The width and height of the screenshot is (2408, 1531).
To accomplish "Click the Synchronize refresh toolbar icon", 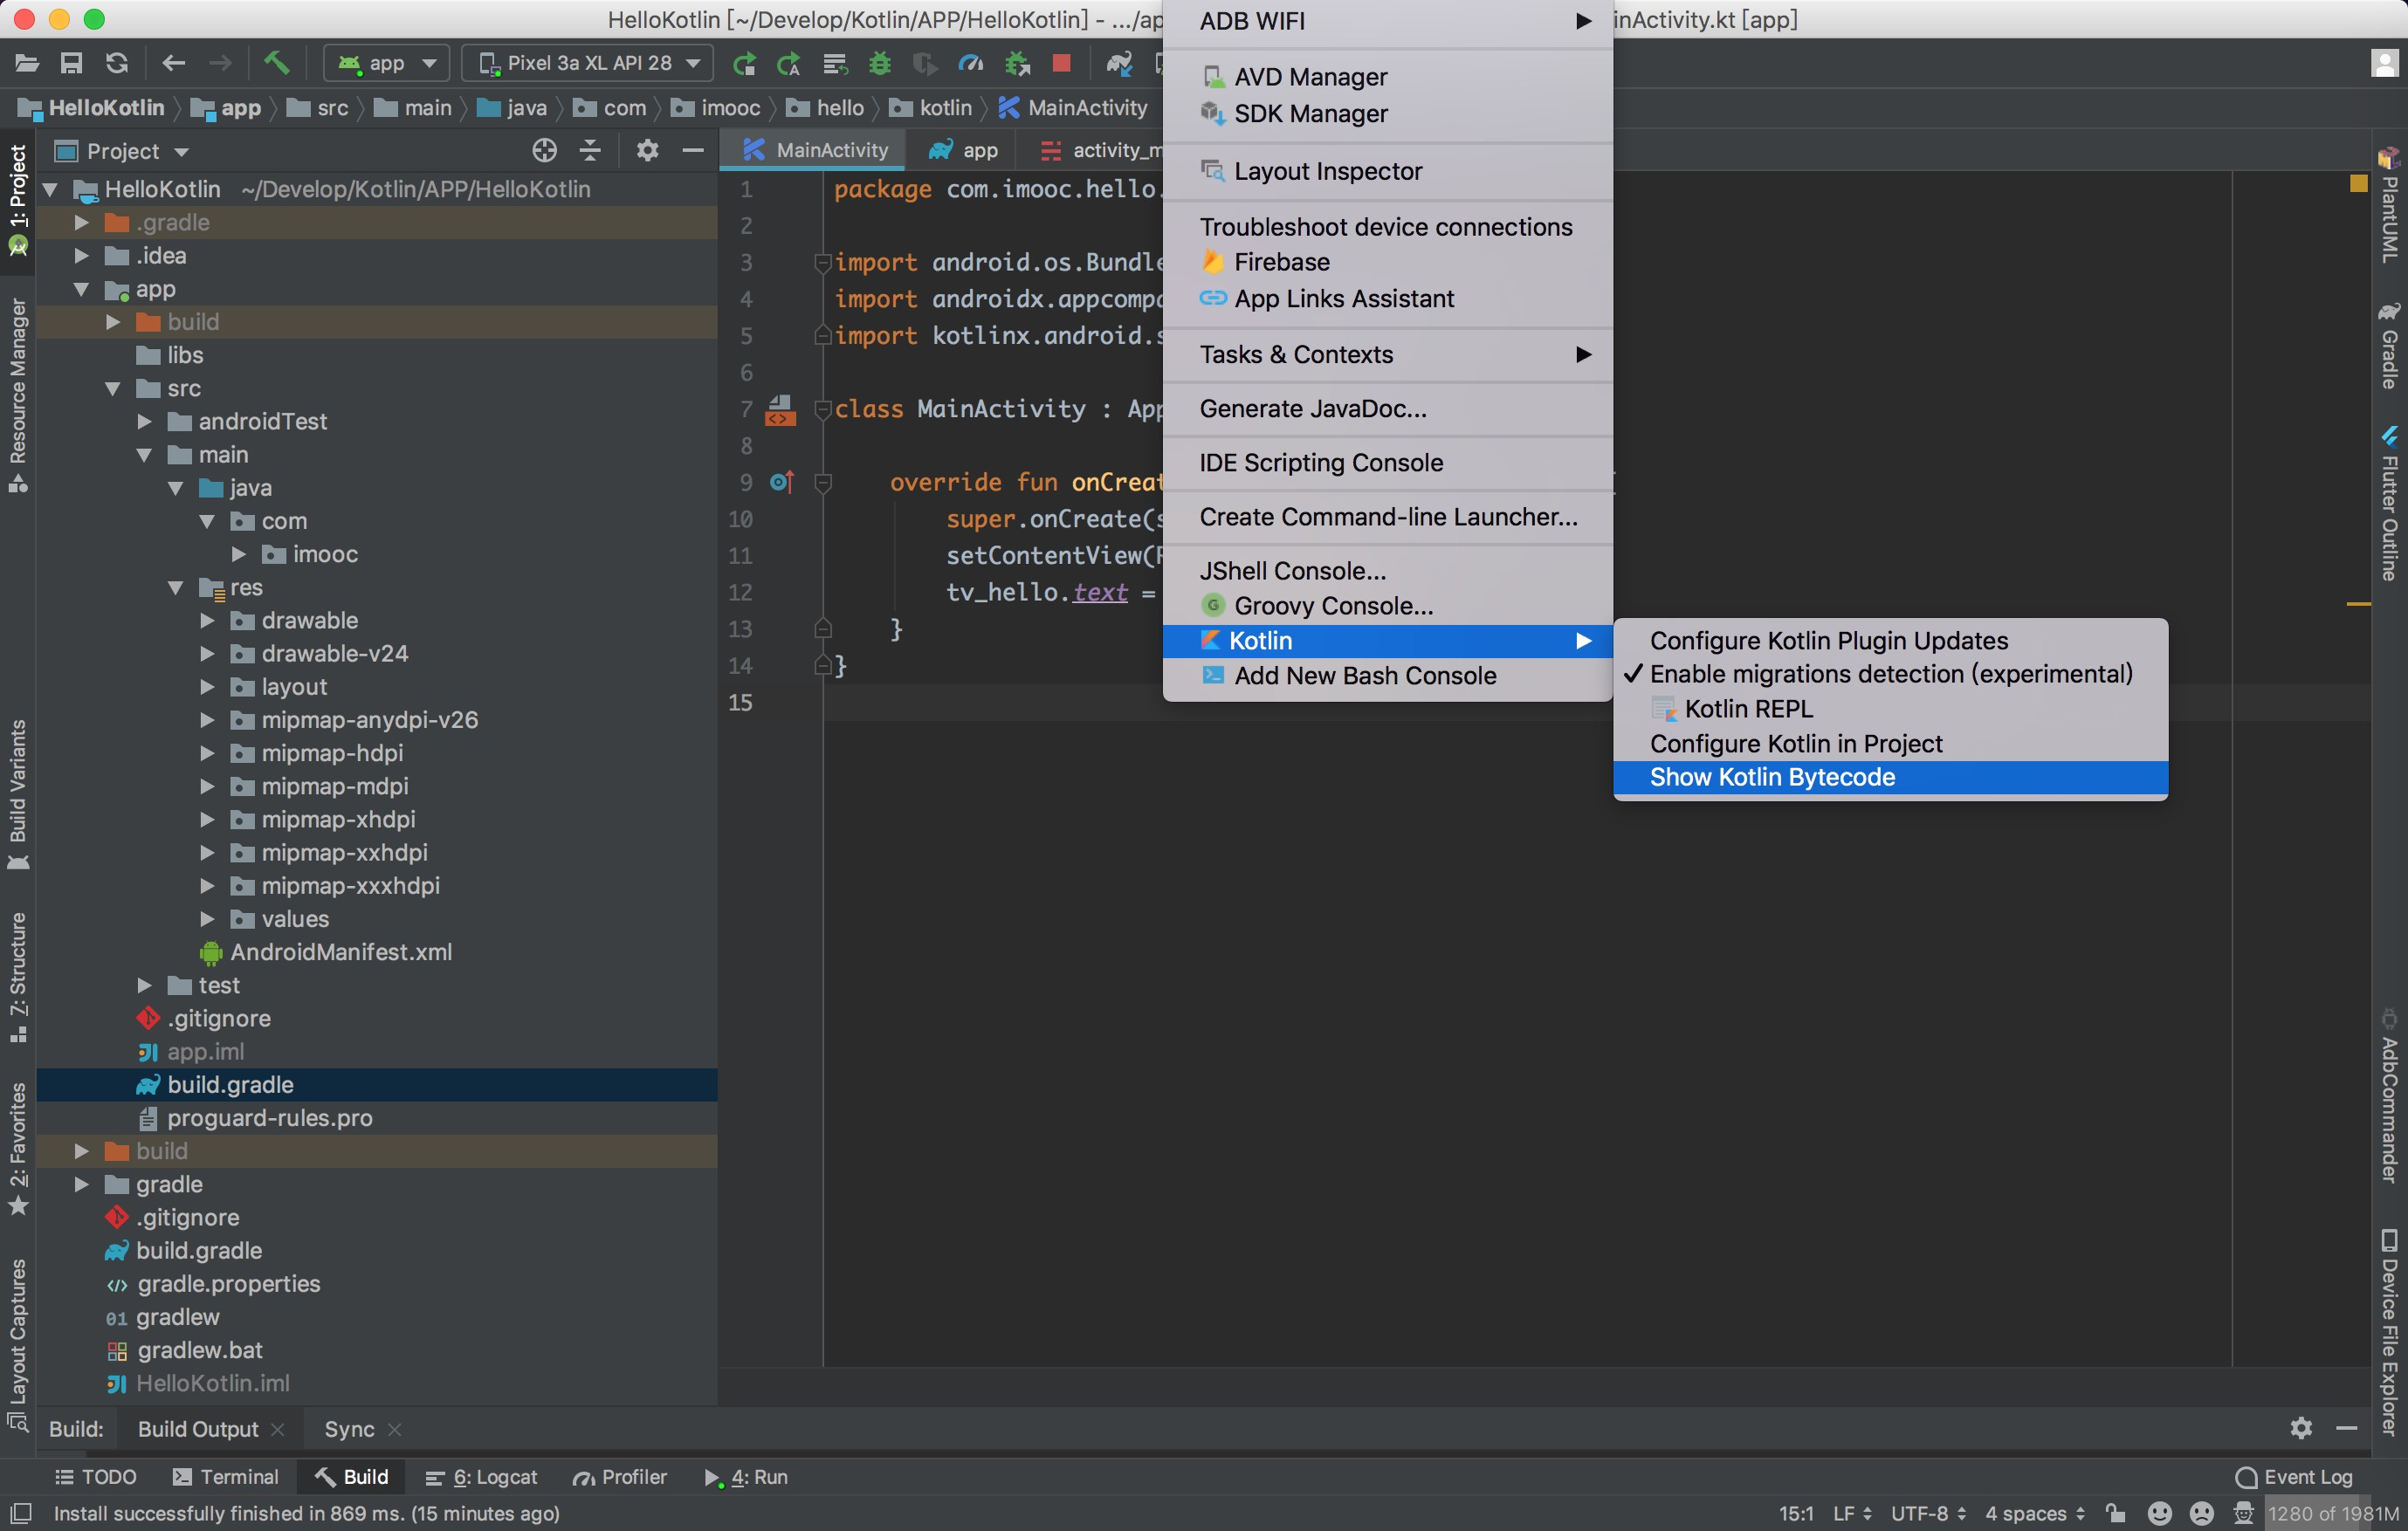I will tap(117, 63).
